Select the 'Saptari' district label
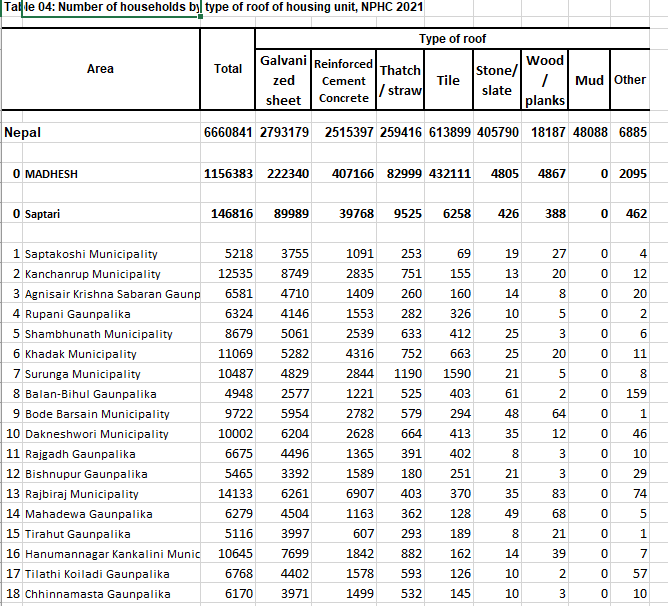This screenshot has width=668, height=606. 111,214
